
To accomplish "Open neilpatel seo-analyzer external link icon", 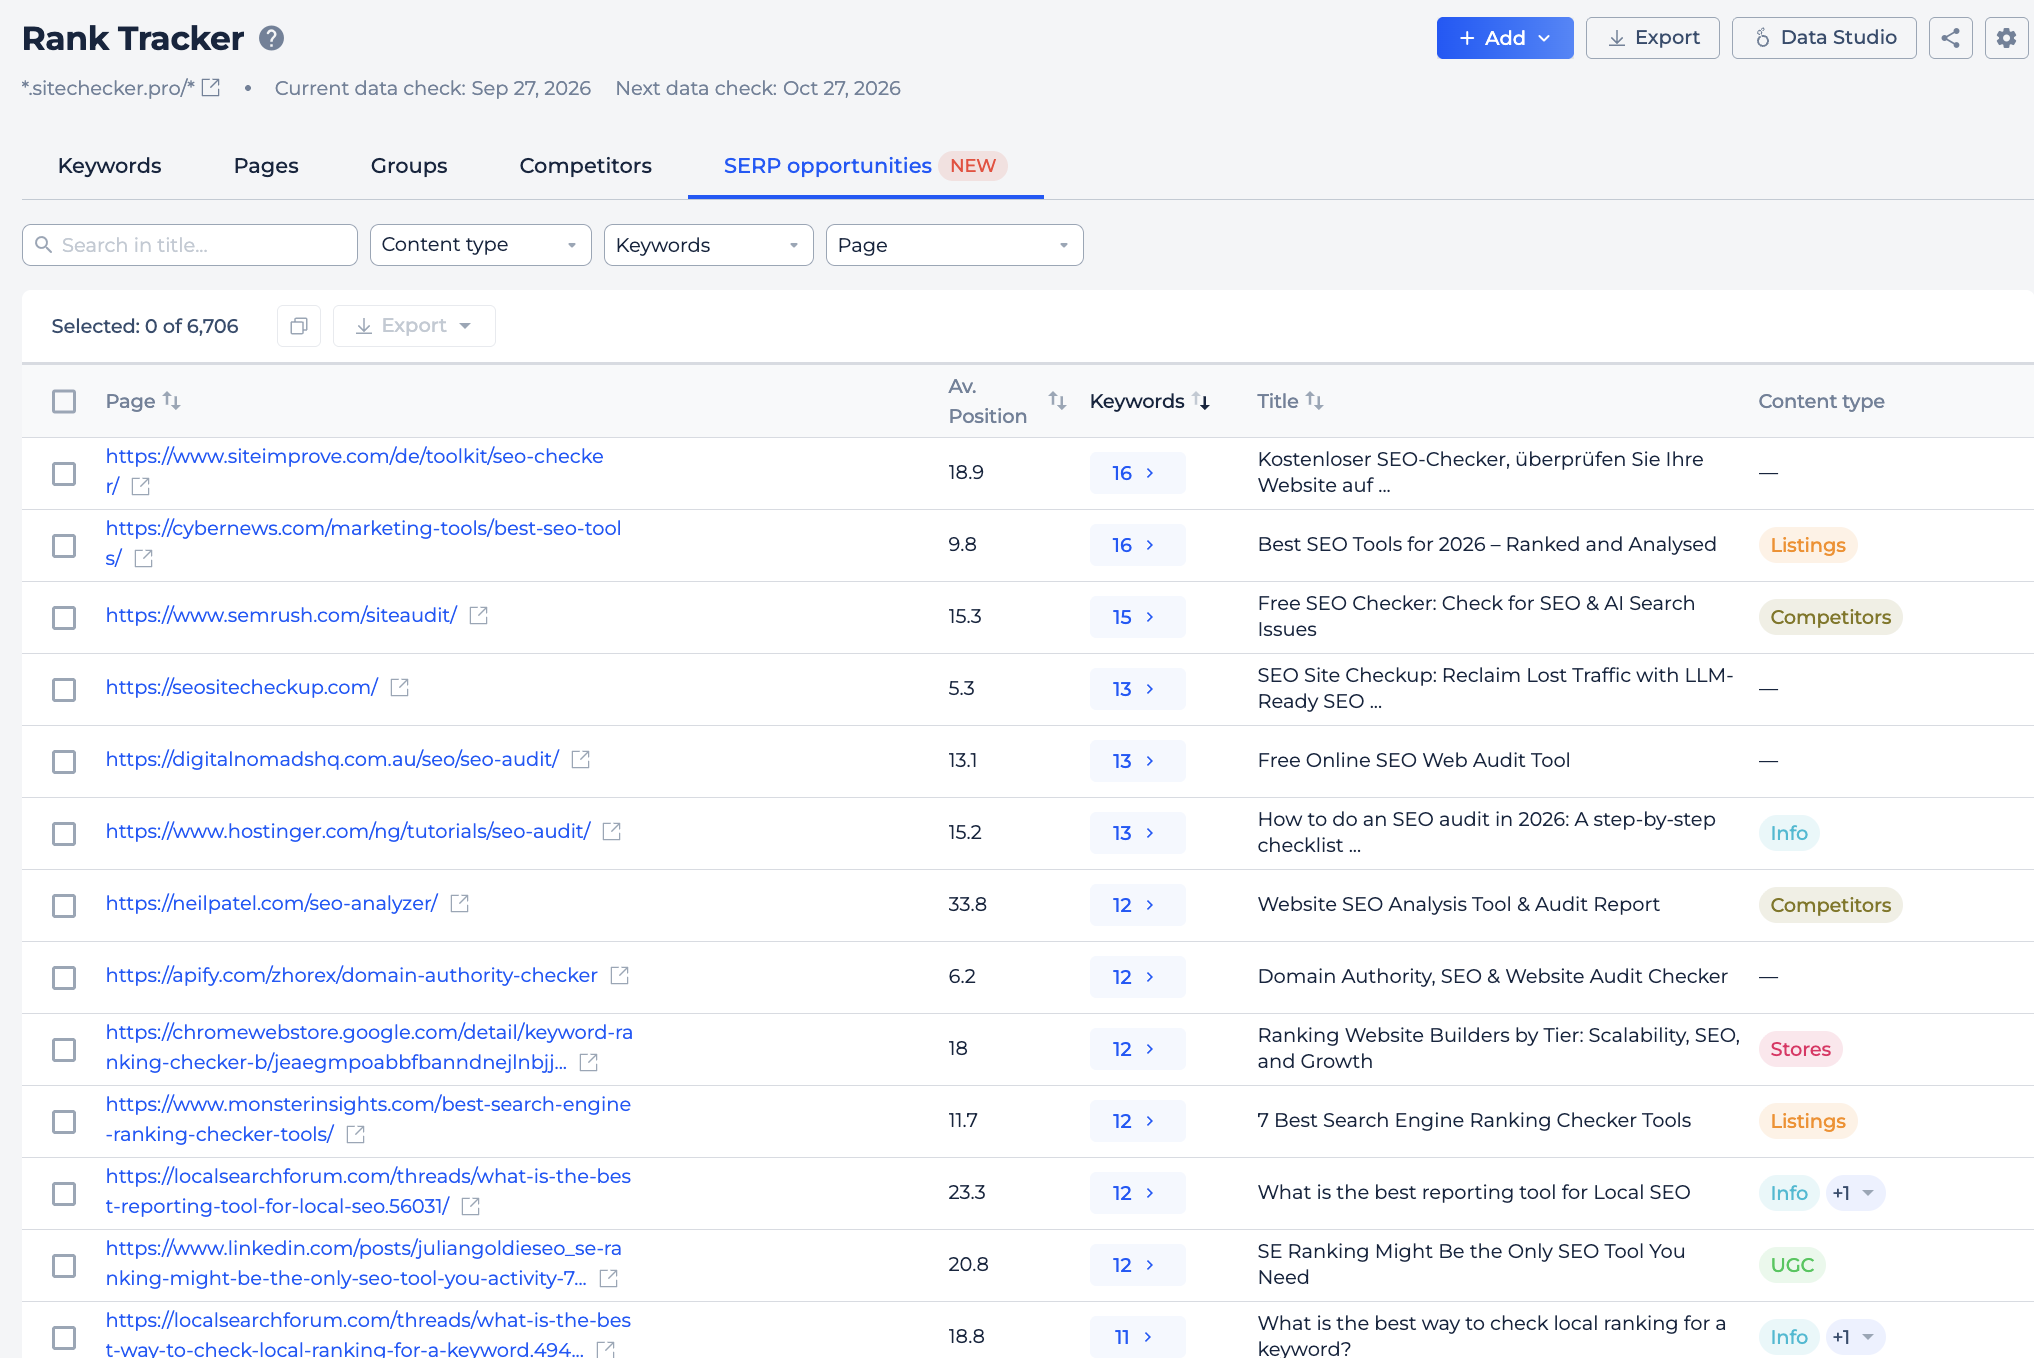I will 460,904.
